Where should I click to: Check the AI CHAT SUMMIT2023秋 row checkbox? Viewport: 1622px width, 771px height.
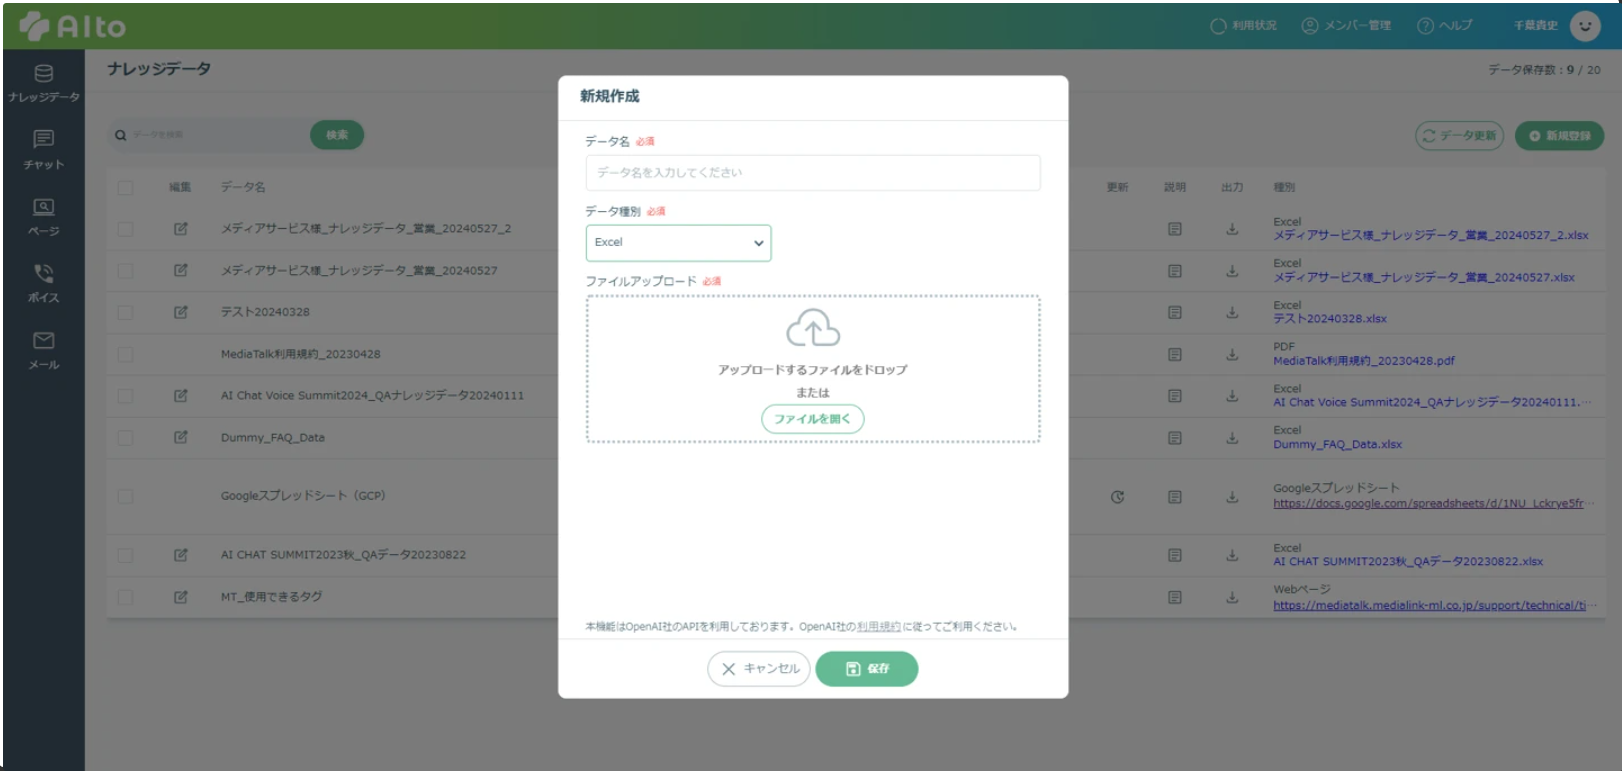coord(125,555)
